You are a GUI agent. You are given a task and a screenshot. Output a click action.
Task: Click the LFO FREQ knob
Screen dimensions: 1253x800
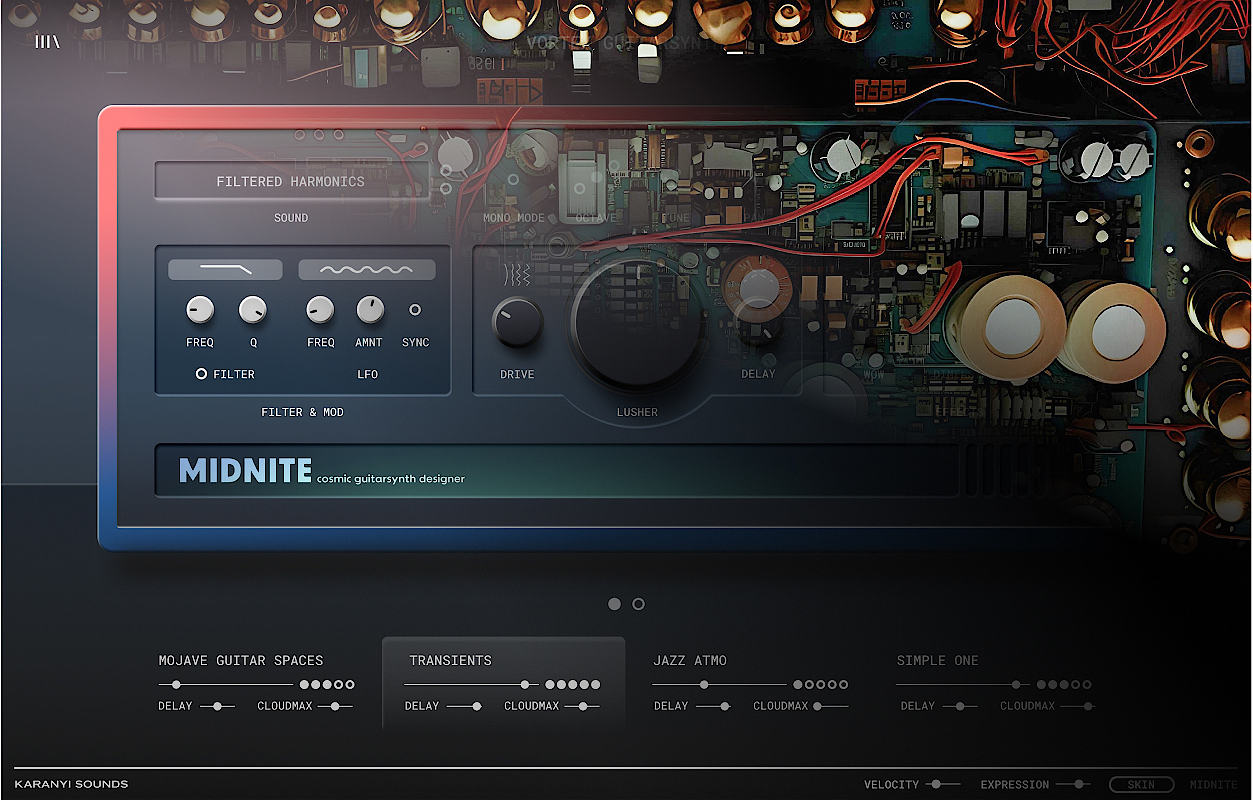[x=320, y=310]
